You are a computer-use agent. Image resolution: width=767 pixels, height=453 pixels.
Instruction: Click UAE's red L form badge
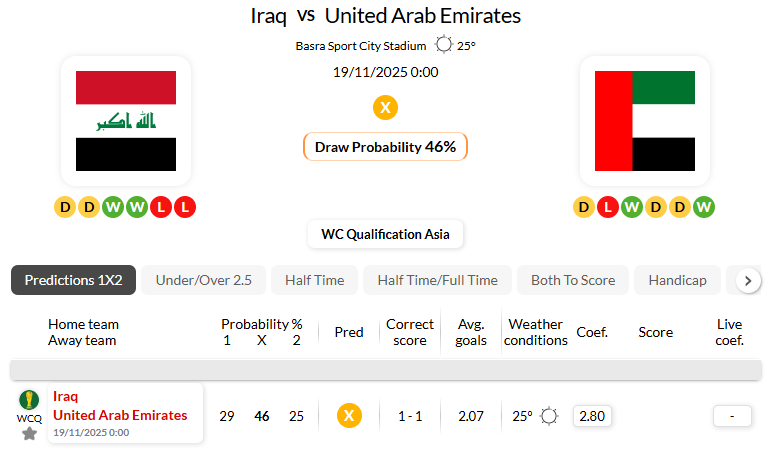pyautogui.click(x=608, y=207)
